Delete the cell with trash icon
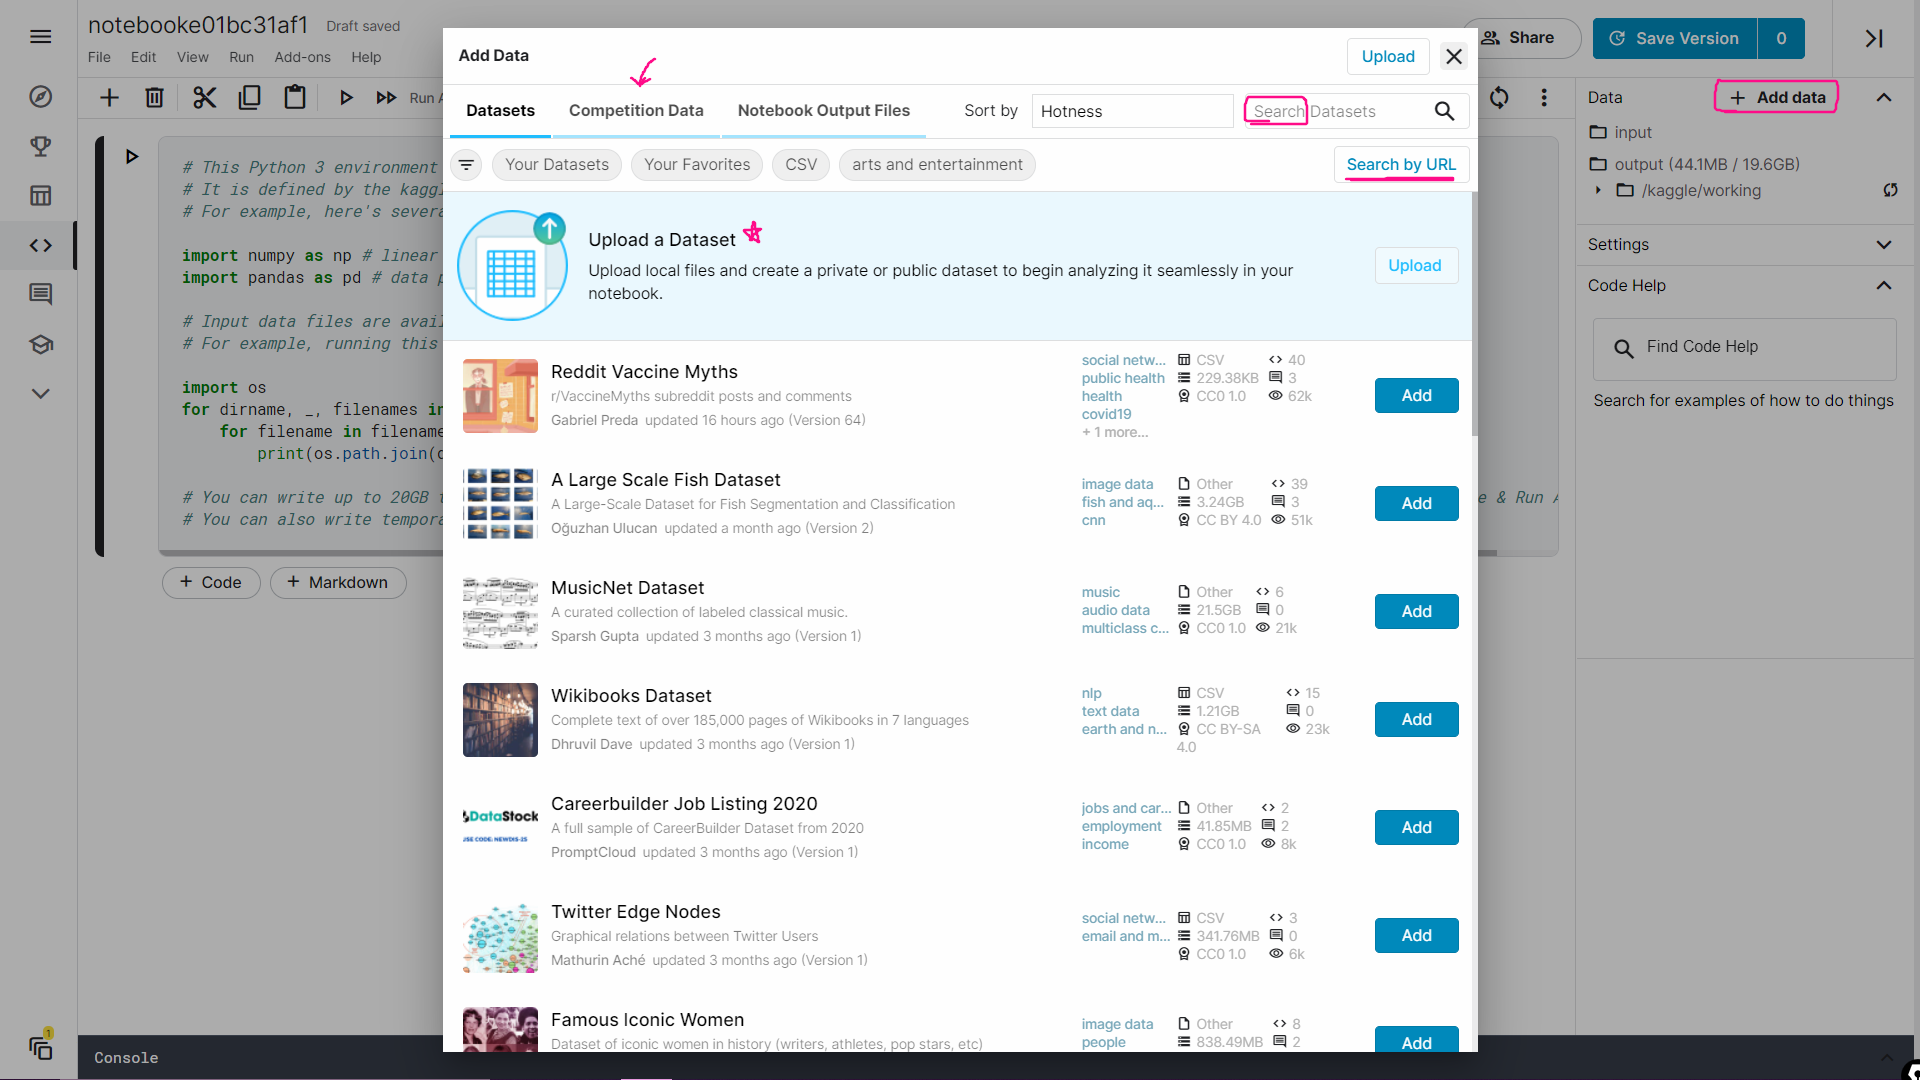 [154, 97]
